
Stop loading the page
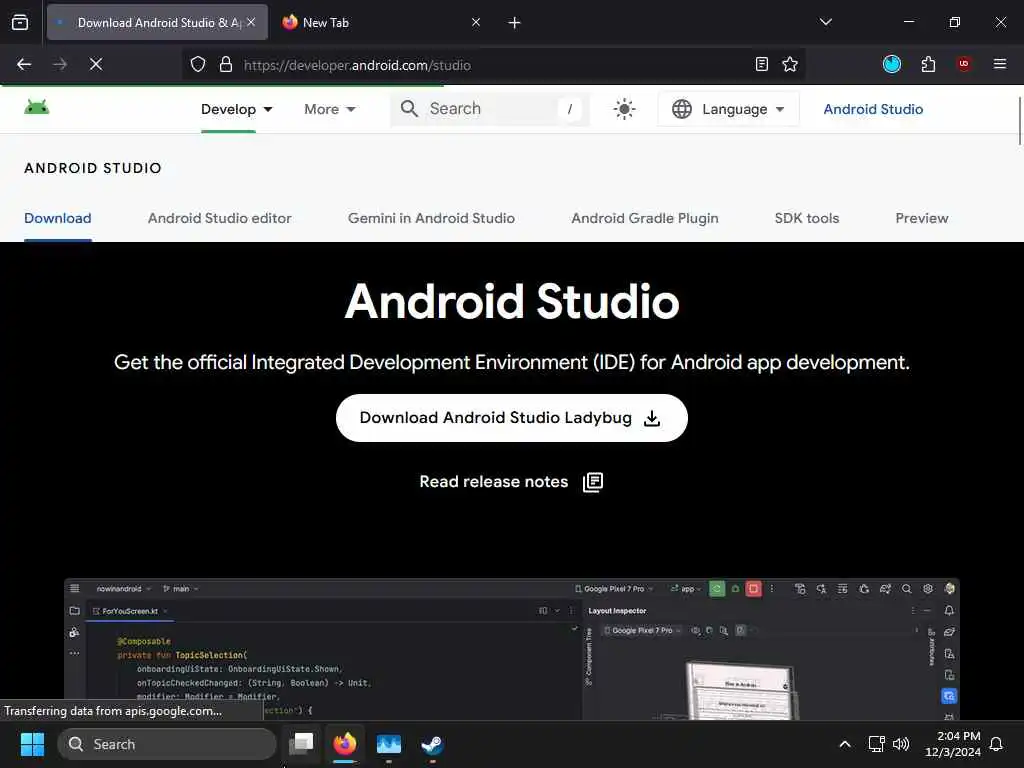[96, 64]
